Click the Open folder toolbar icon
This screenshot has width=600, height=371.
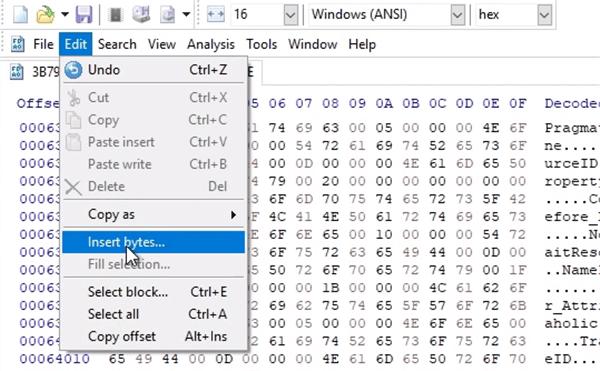tap(45, 15)
